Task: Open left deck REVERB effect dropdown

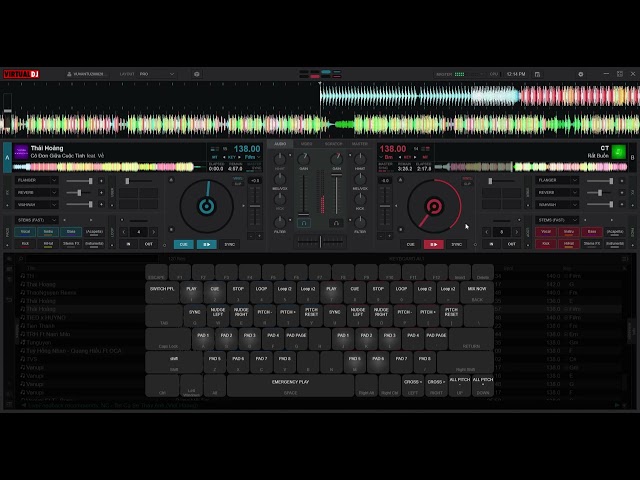Action: coord(36,193)
